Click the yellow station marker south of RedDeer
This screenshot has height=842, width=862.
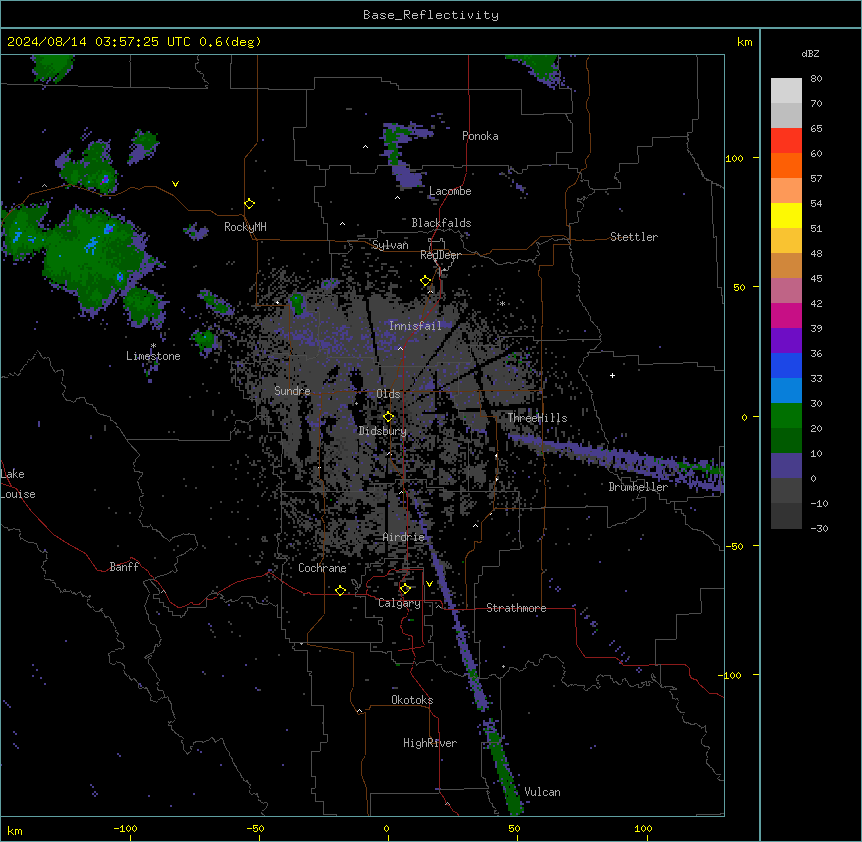tap(426, 281)
